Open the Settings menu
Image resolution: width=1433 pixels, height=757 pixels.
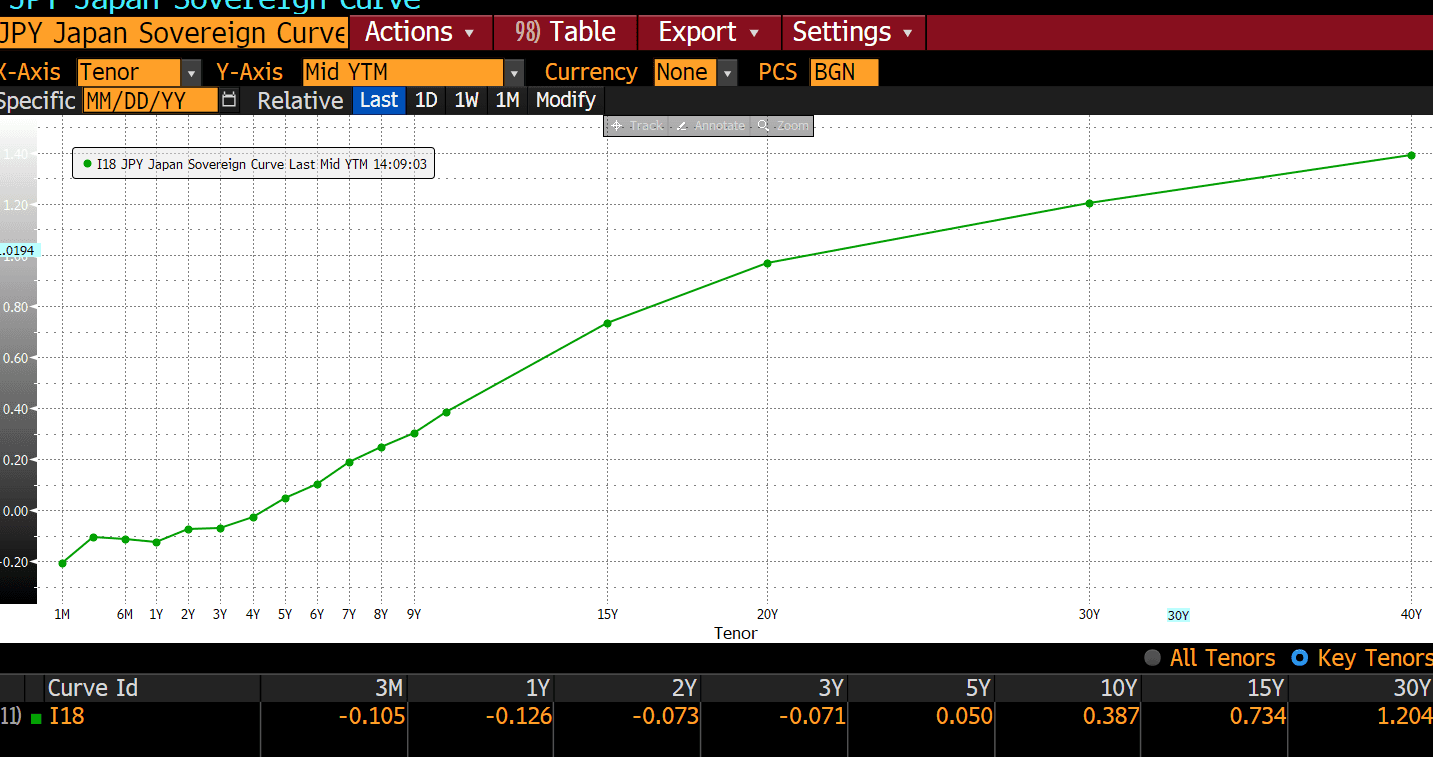pos(853,32)
